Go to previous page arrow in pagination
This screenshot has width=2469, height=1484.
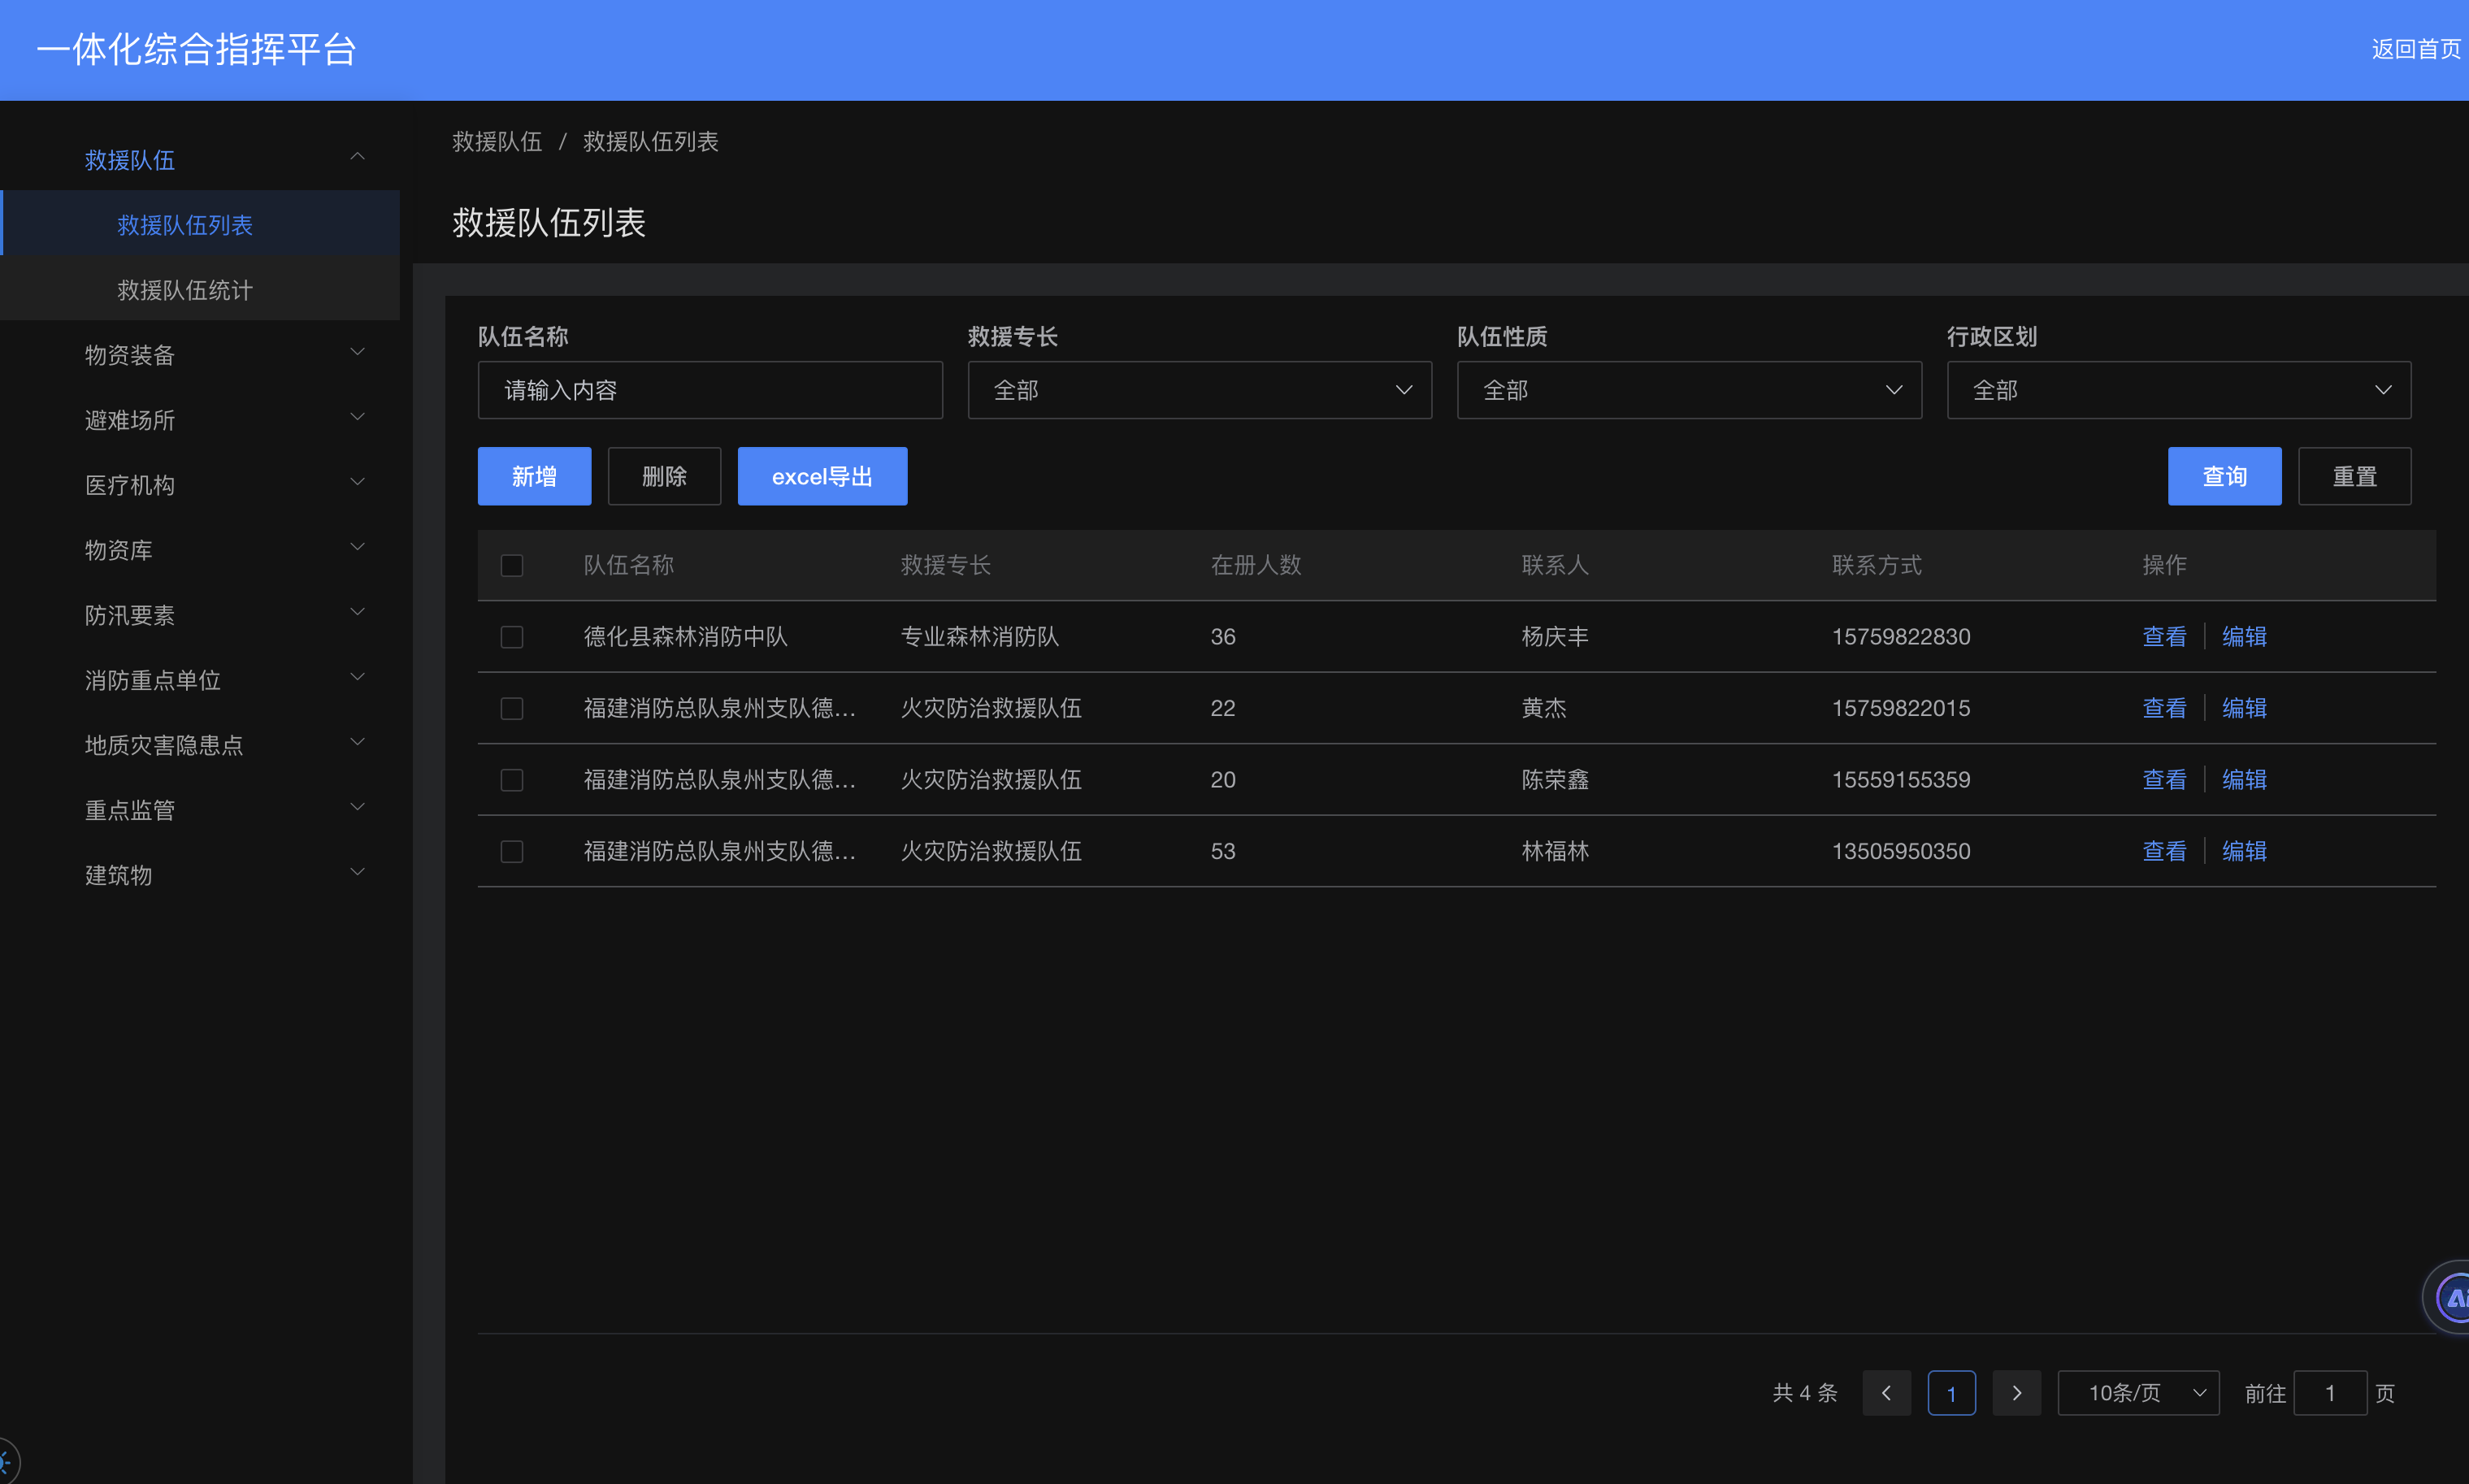coord(1886,1393)
